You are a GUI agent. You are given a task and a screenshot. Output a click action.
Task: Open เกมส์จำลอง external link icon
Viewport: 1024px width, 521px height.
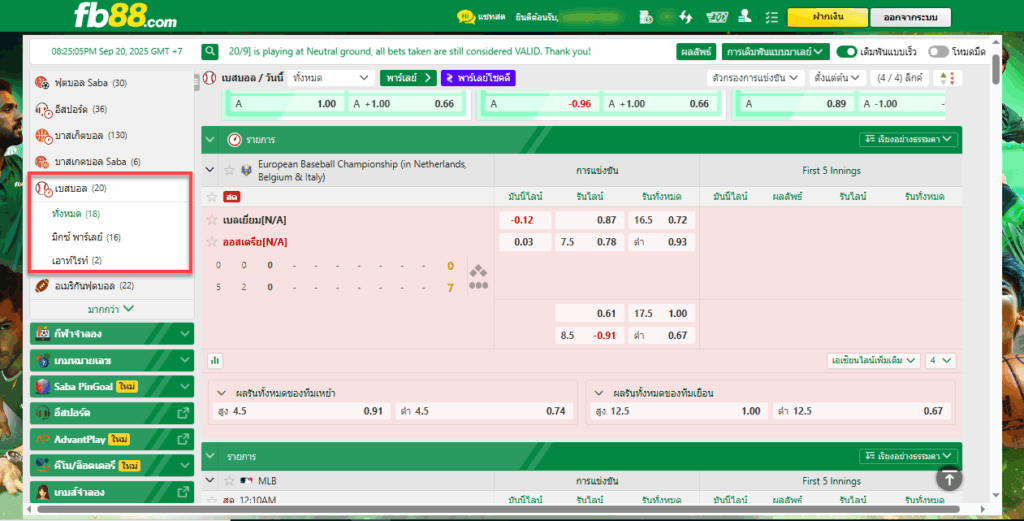point(183,492)
